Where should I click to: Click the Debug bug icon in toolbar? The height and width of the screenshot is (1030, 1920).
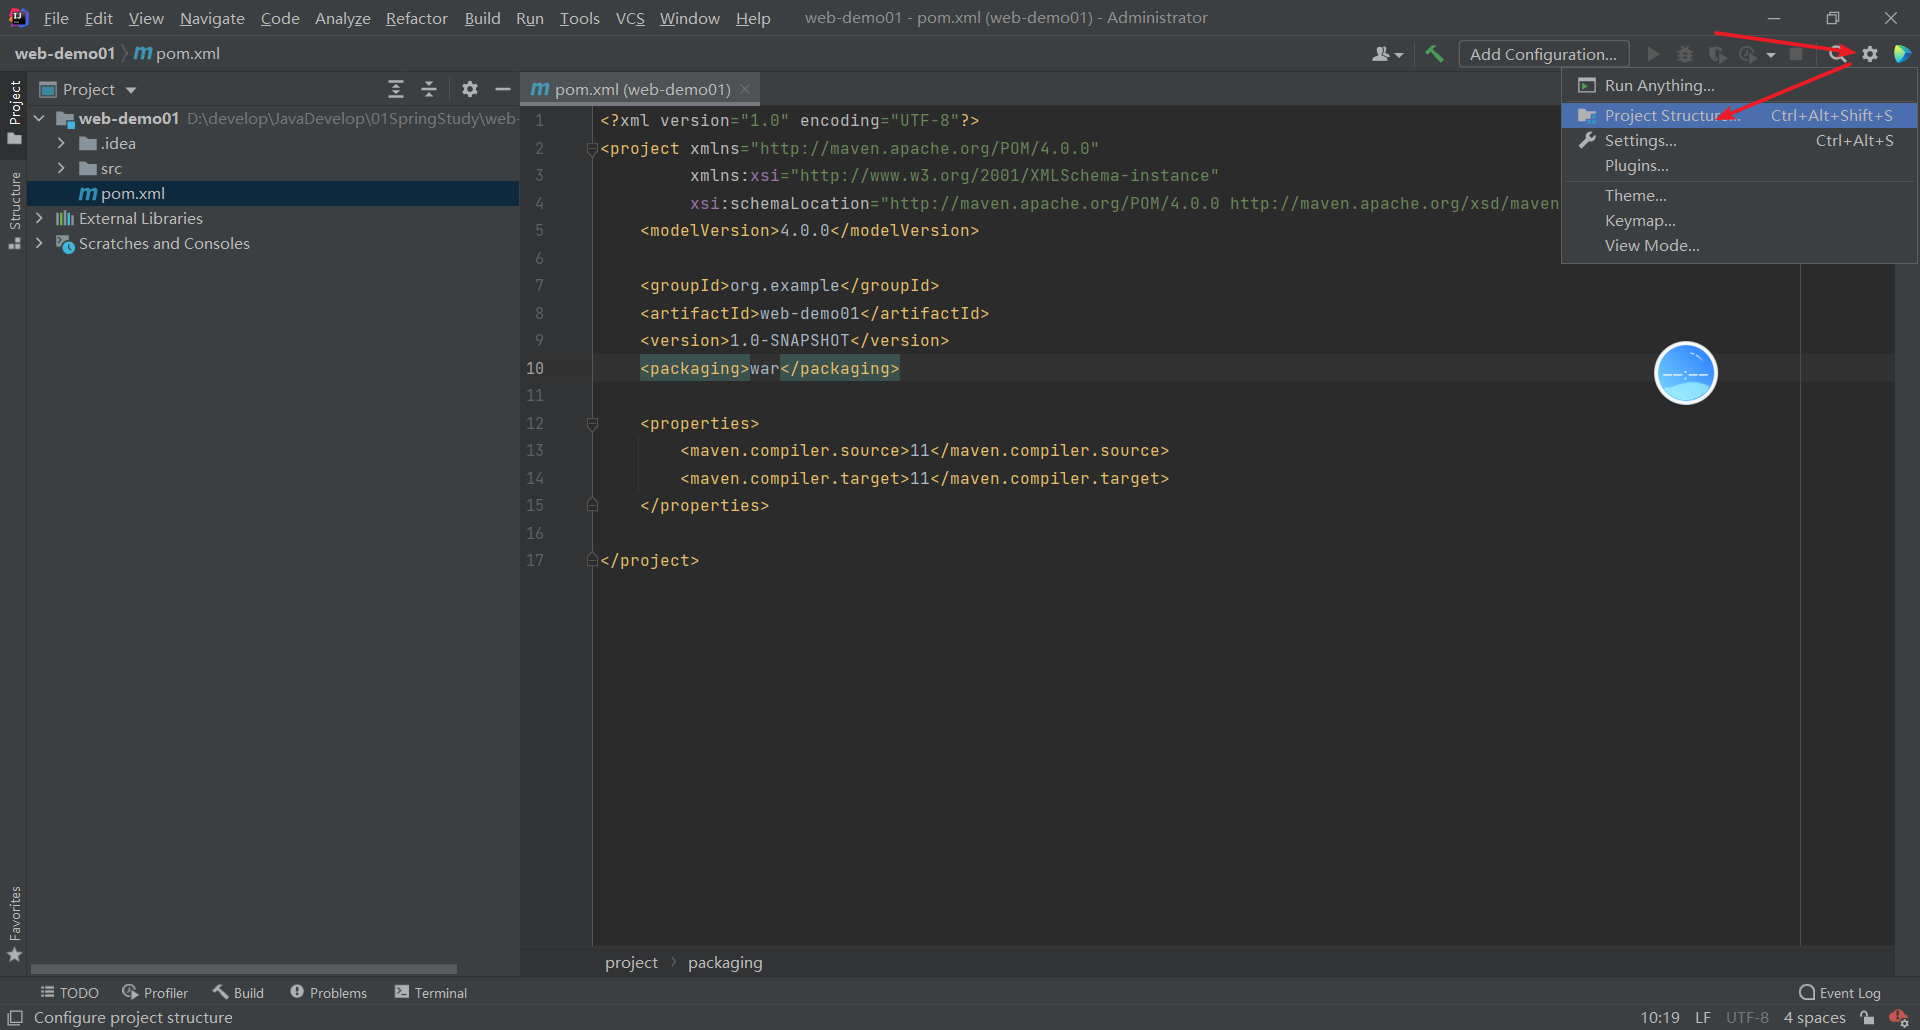tap(1685, 54)
